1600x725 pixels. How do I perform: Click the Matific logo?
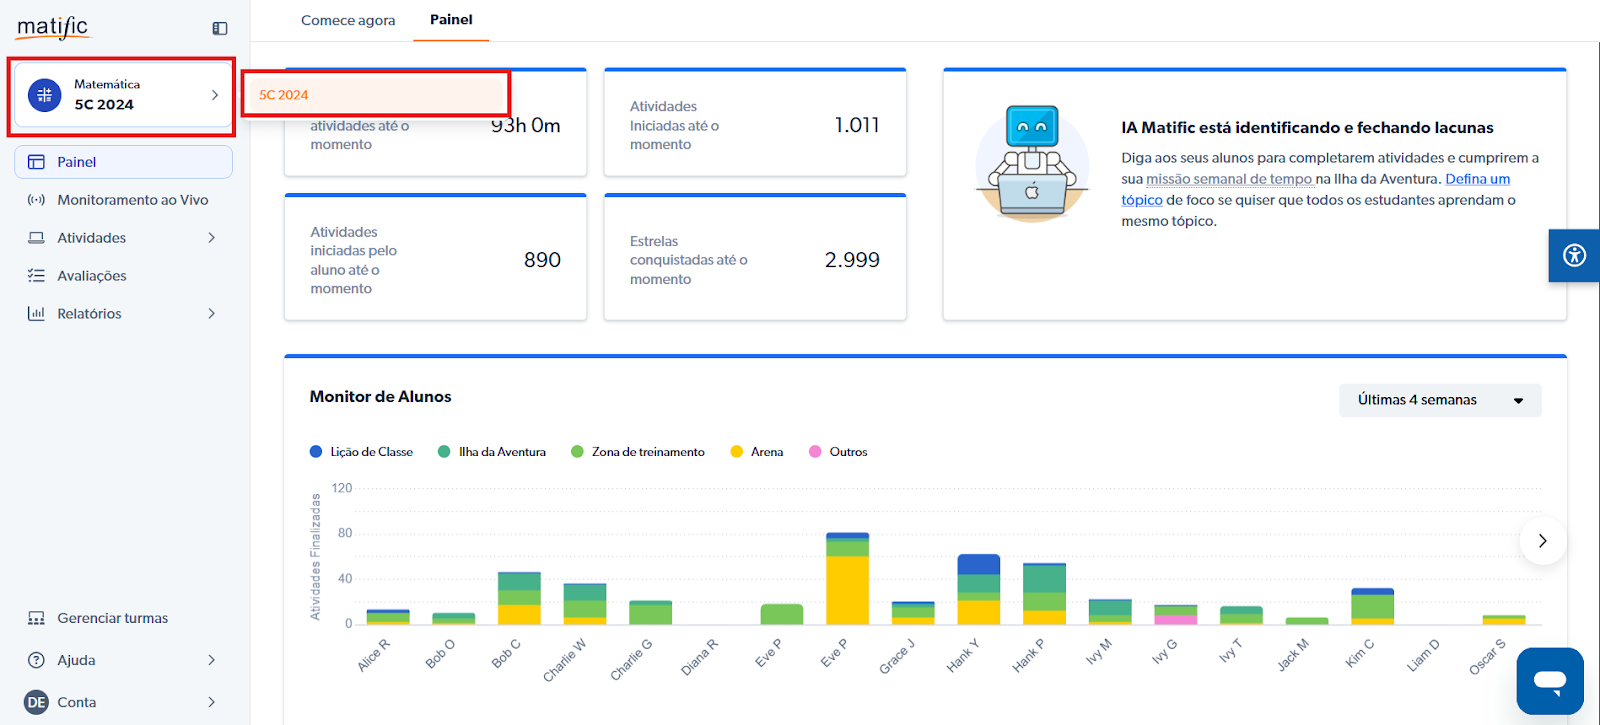53,27
